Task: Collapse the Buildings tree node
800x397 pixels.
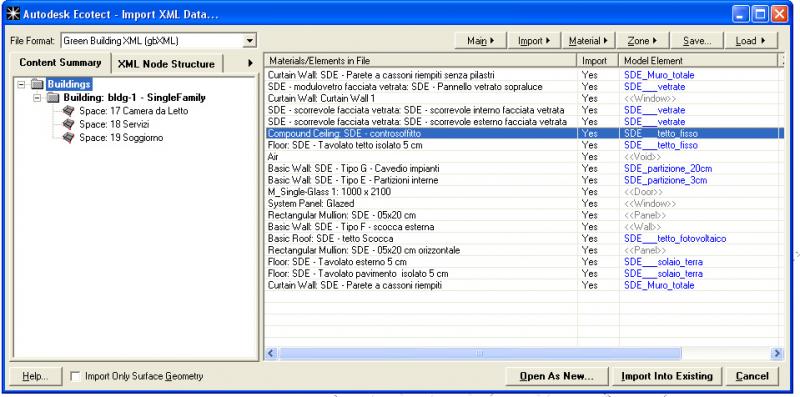Action: pyautogui.click(x=21, y=84)
